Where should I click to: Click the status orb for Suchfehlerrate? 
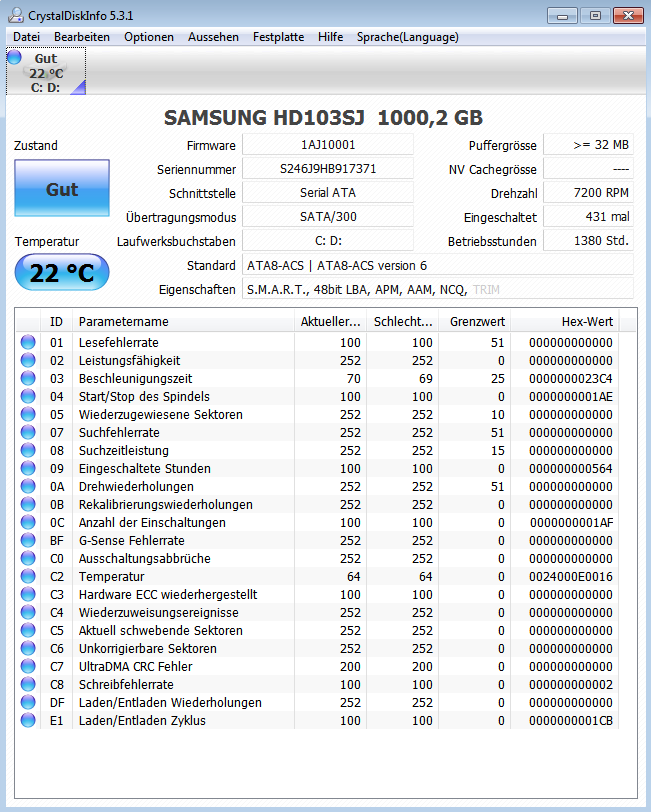(28, 432)
